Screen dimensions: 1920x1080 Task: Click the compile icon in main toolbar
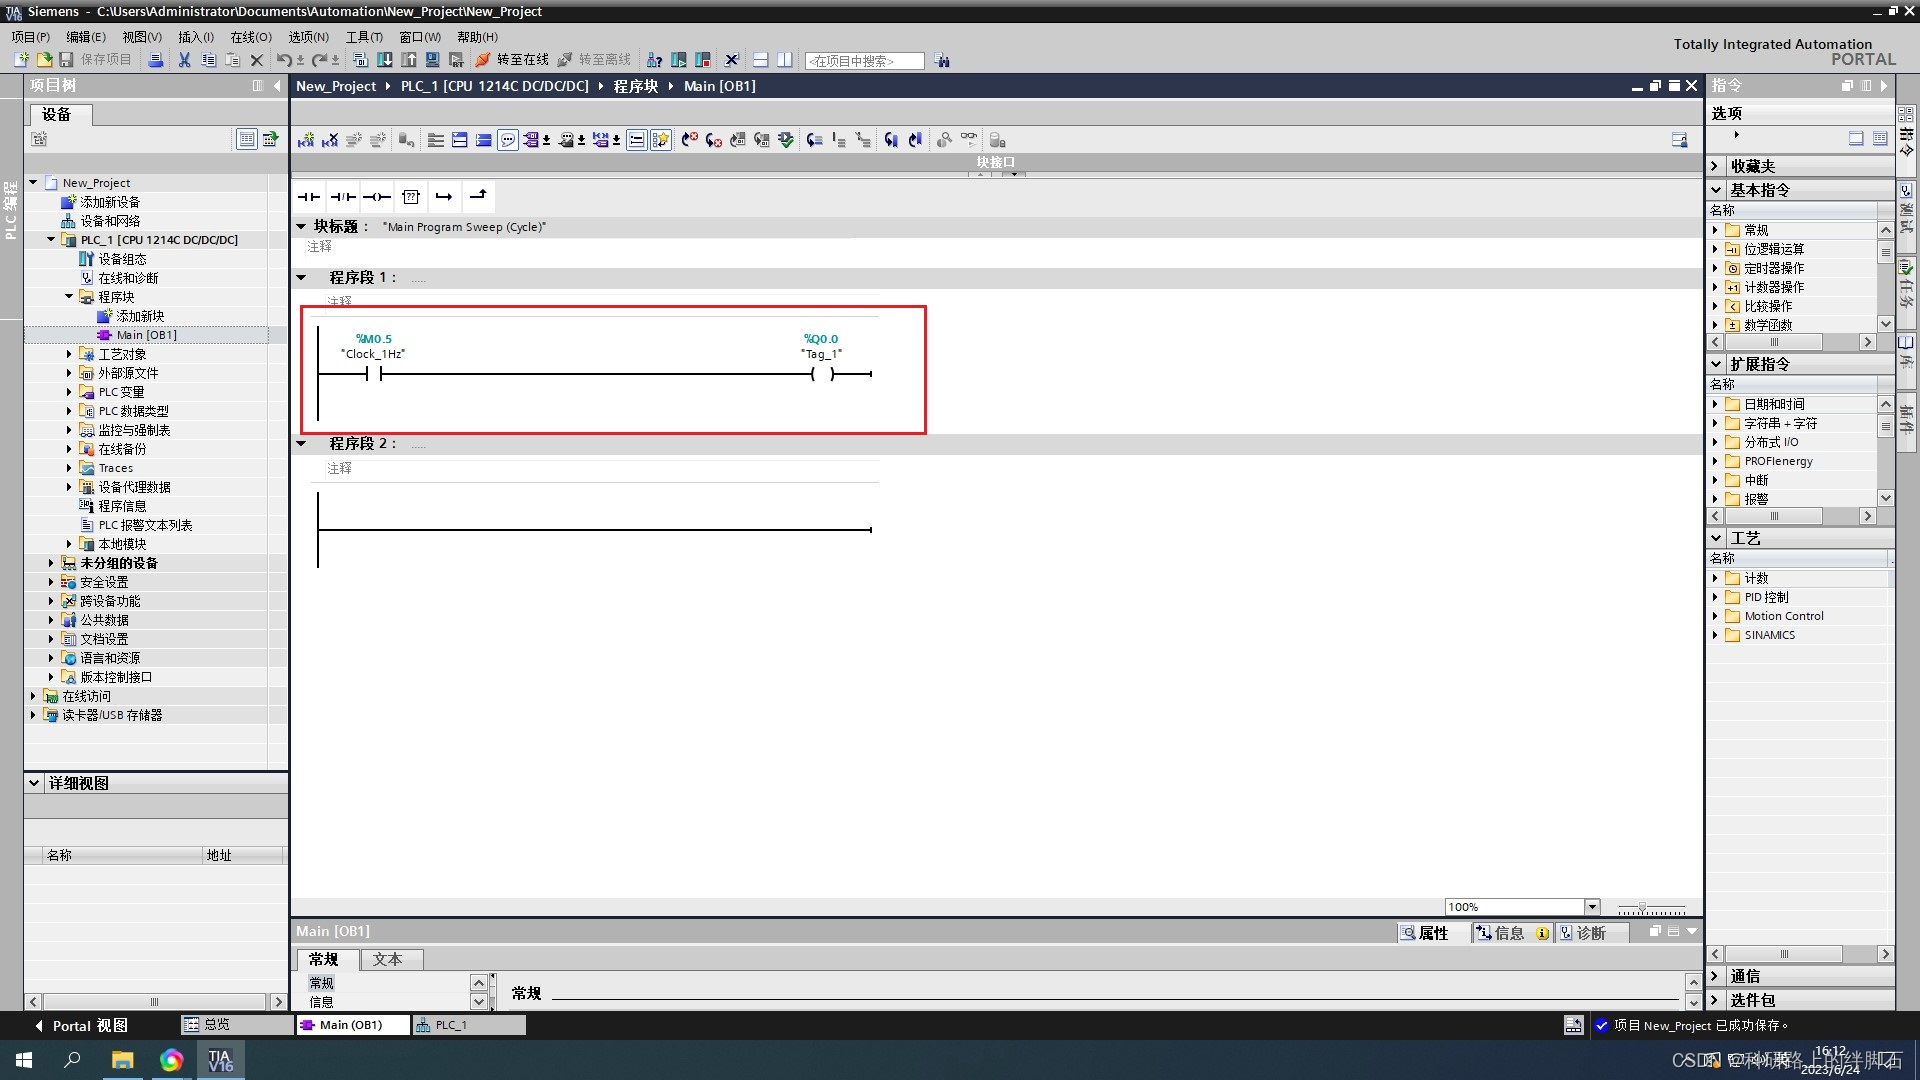(x=361, y=60)
